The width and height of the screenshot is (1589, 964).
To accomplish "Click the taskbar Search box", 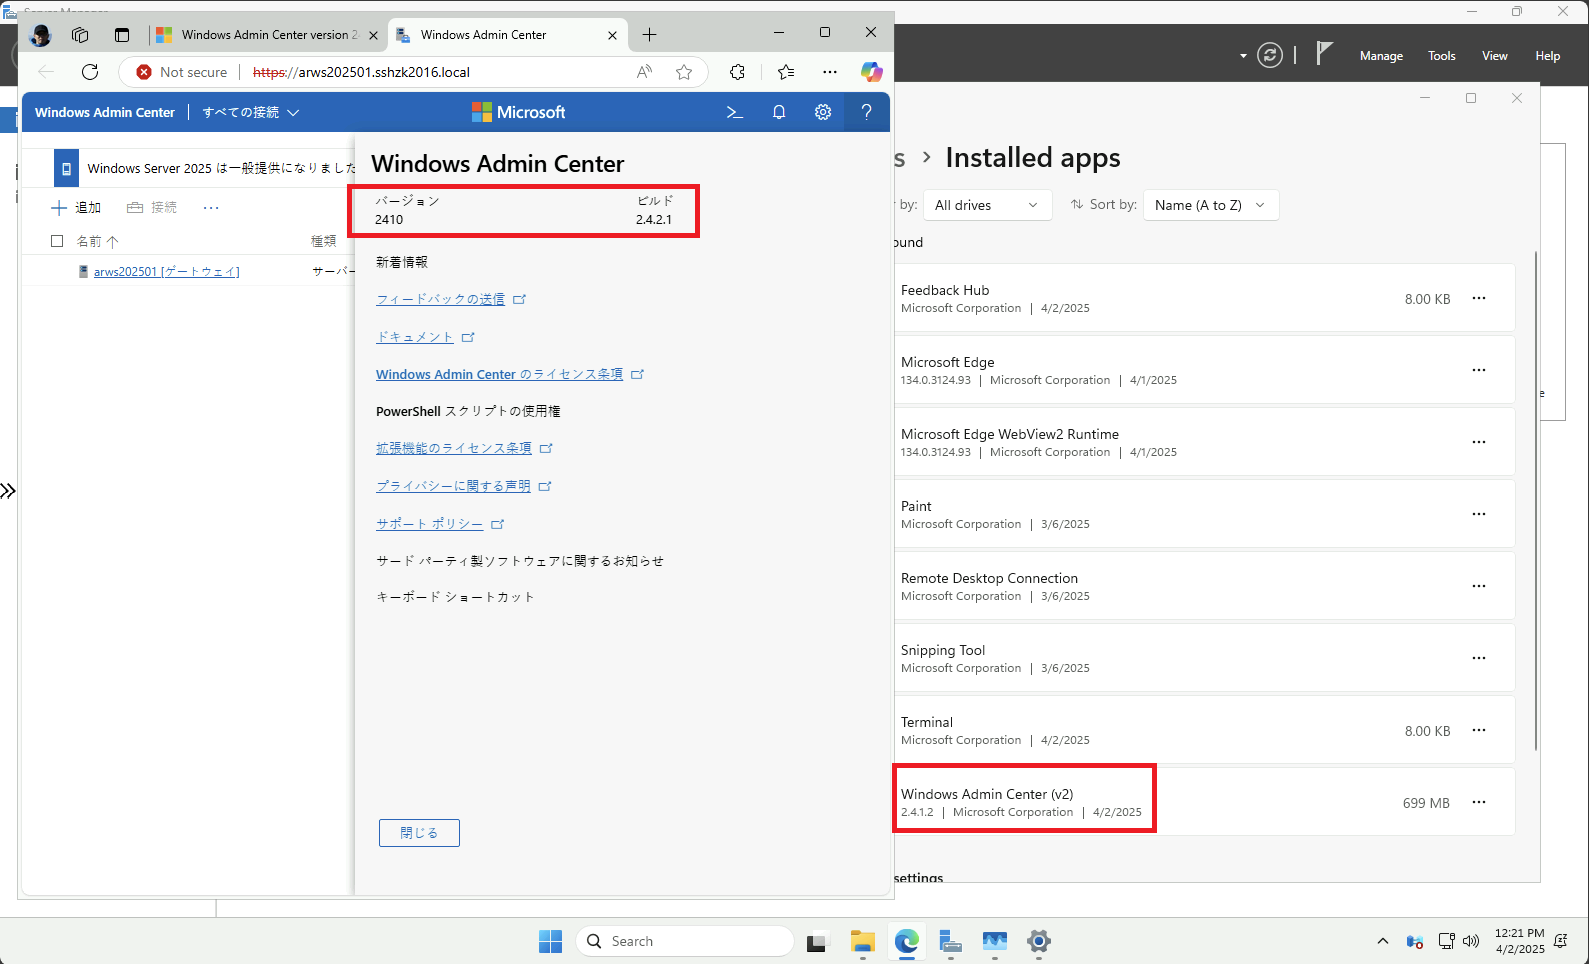I will pyautogui.click(x=685, y=941).
